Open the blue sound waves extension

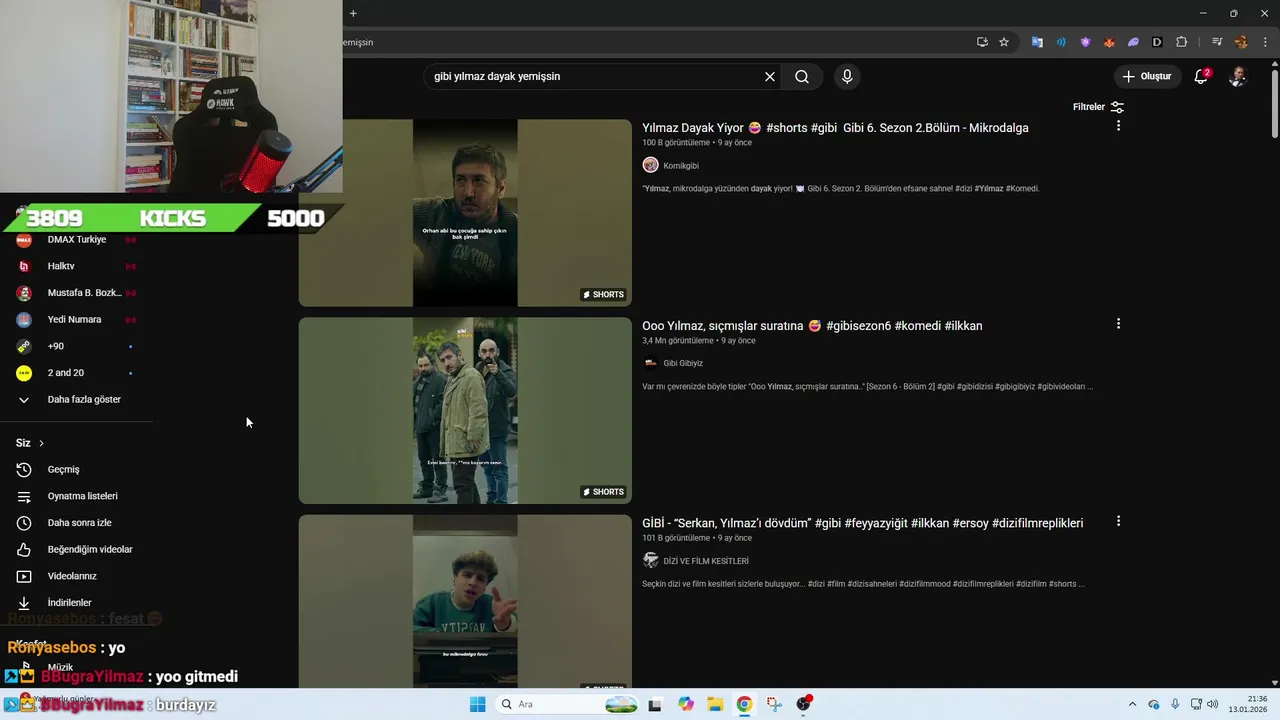(x=1061, y=42)
